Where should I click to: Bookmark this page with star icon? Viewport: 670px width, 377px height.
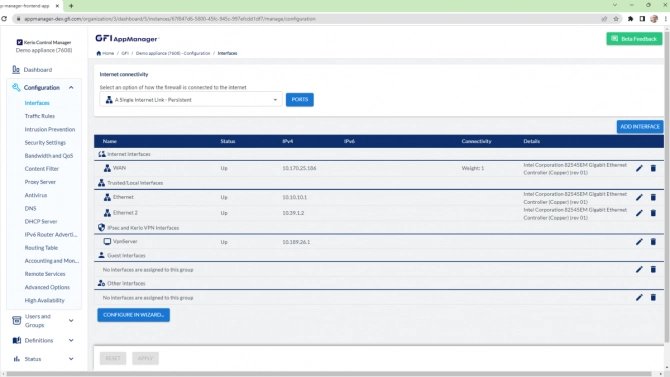616,19
